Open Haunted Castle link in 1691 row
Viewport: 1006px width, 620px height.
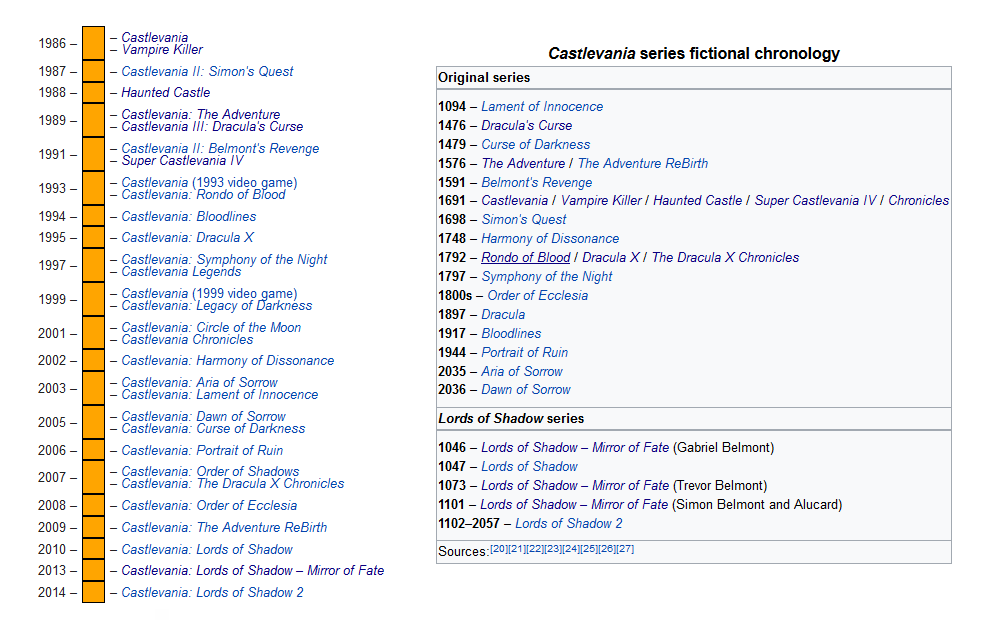[697, 201]
